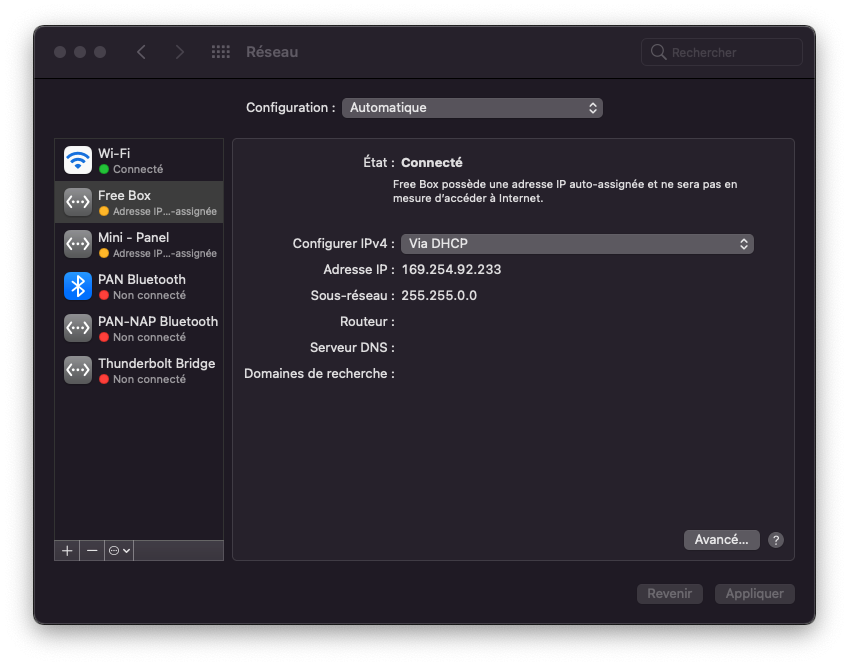Click the Revenir button
This screenshot has width=849, height=666.
670,593
